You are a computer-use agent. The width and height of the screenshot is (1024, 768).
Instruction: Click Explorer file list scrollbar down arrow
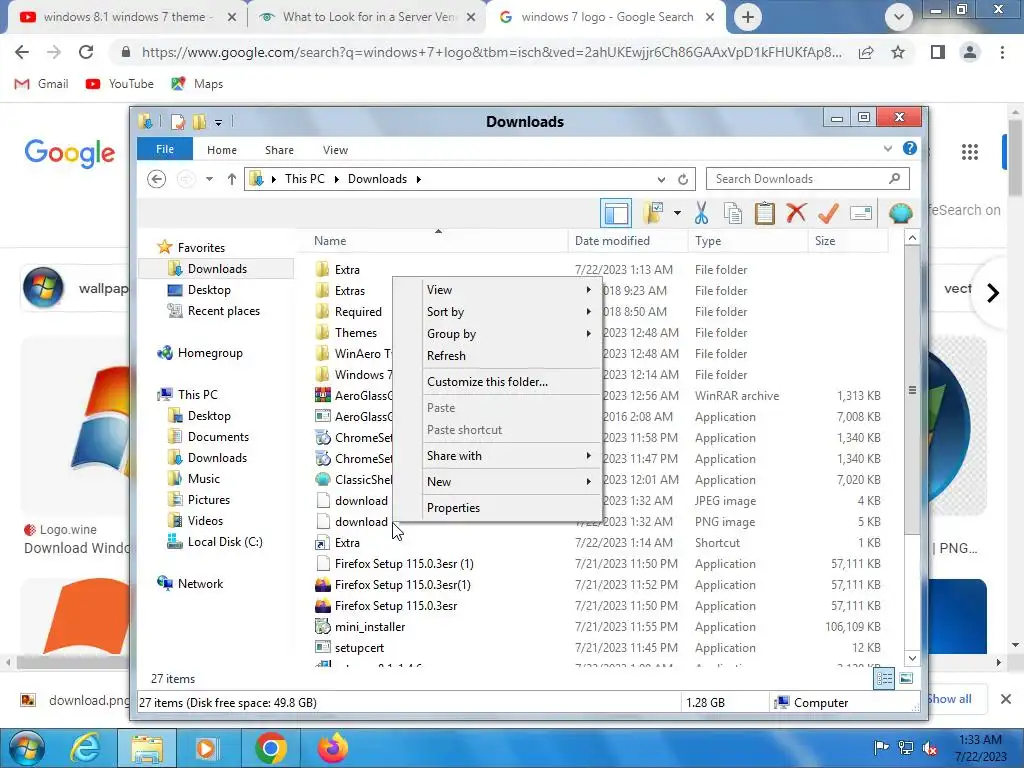pos(912,658)
